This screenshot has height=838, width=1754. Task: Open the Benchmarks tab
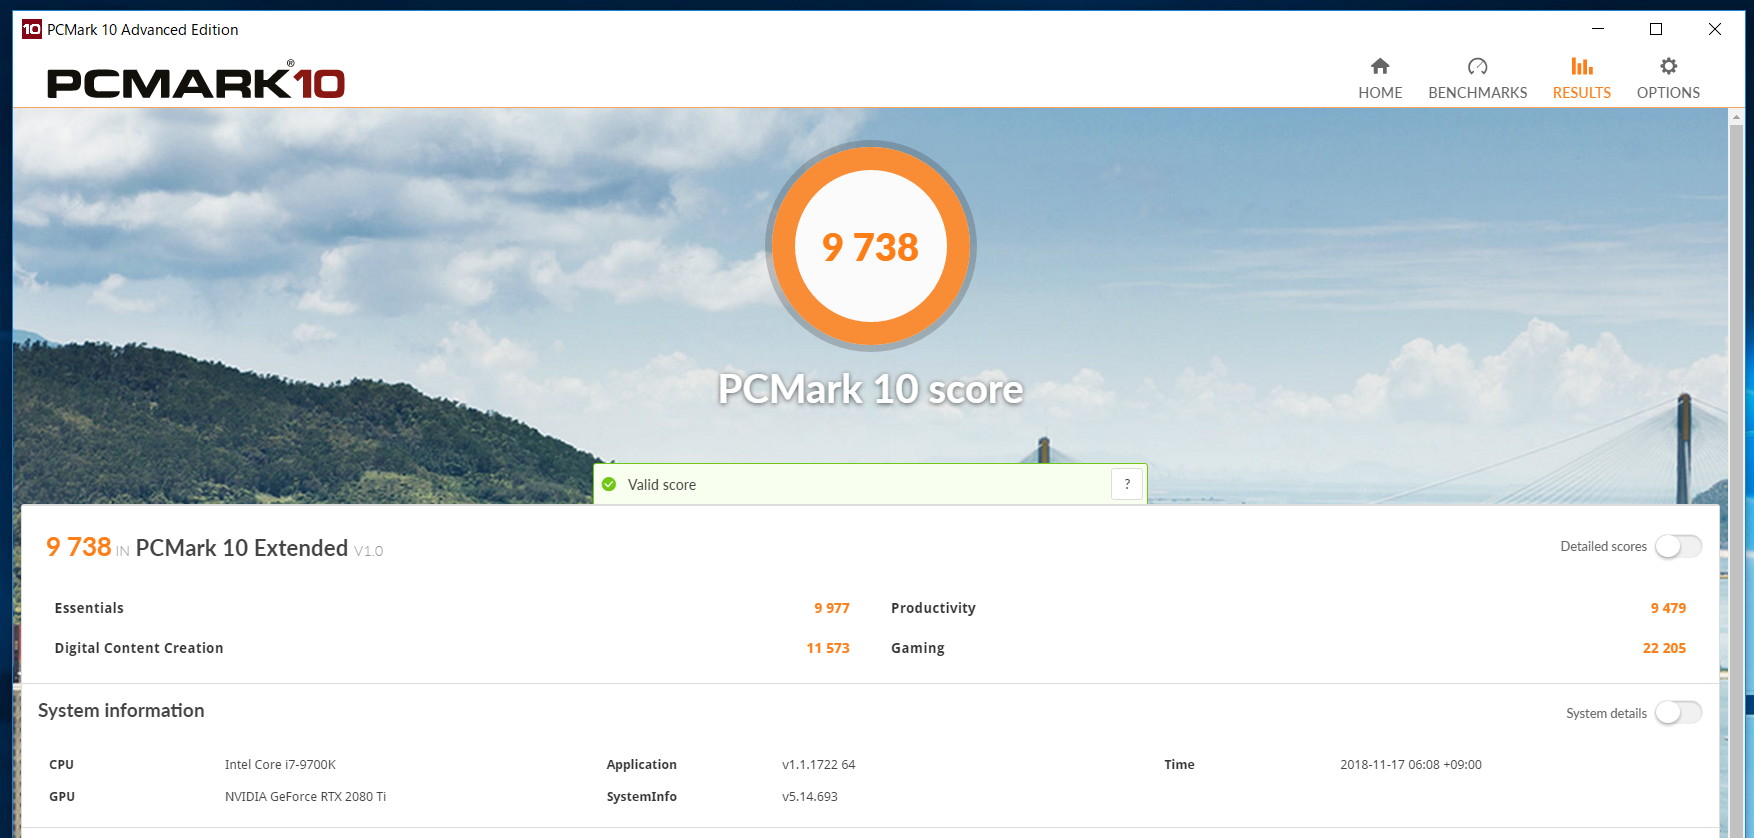pyautogui.click(x=1477, y=78)
